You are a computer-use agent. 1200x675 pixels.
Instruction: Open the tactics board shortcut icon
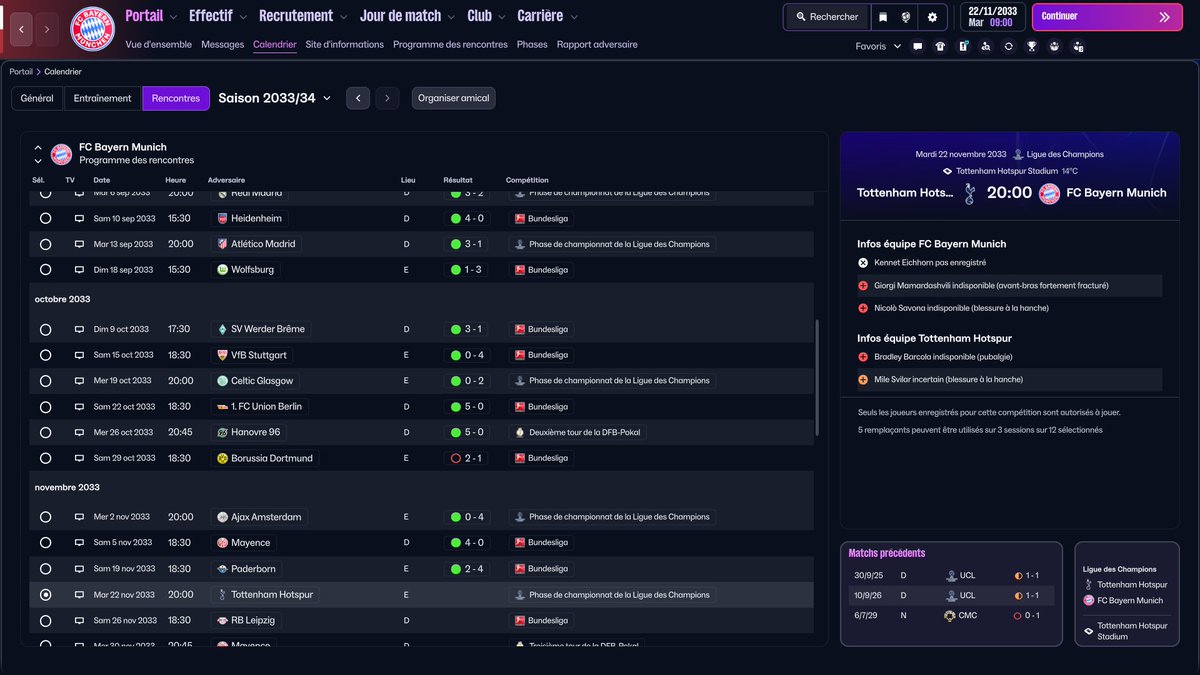[x=963, y=46]
